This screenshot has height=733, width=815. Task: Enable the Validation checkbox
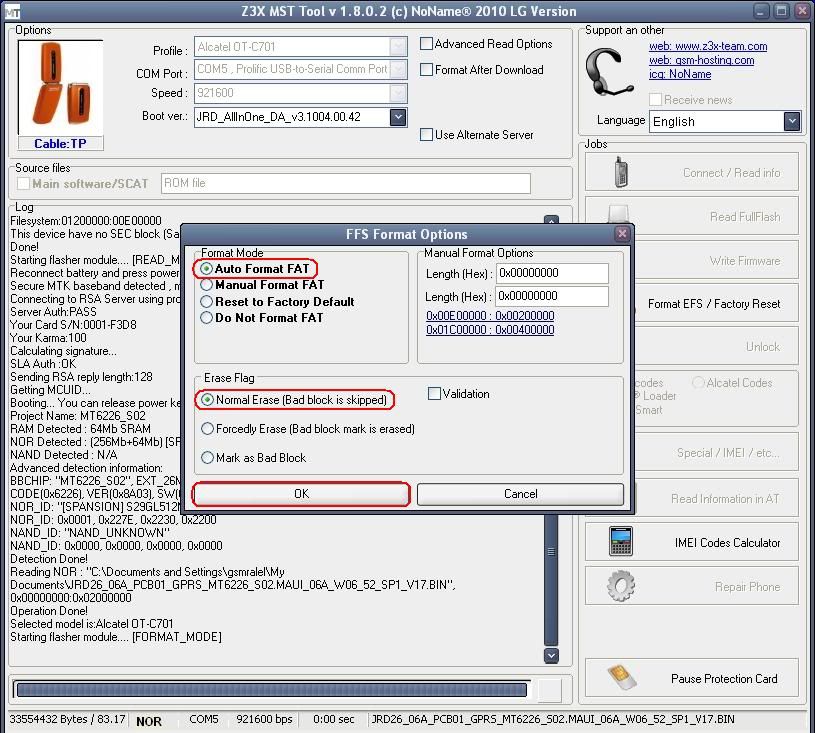pos(434,394)
